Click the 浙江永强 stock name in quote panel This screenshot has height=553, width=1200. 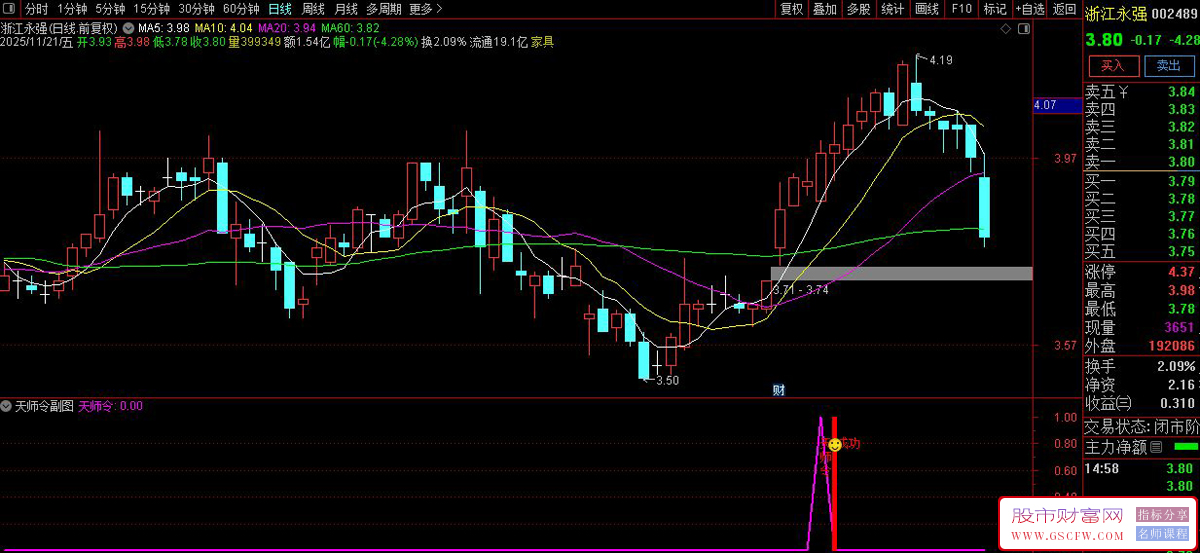pyautogui.click(x=1114, y=13)
